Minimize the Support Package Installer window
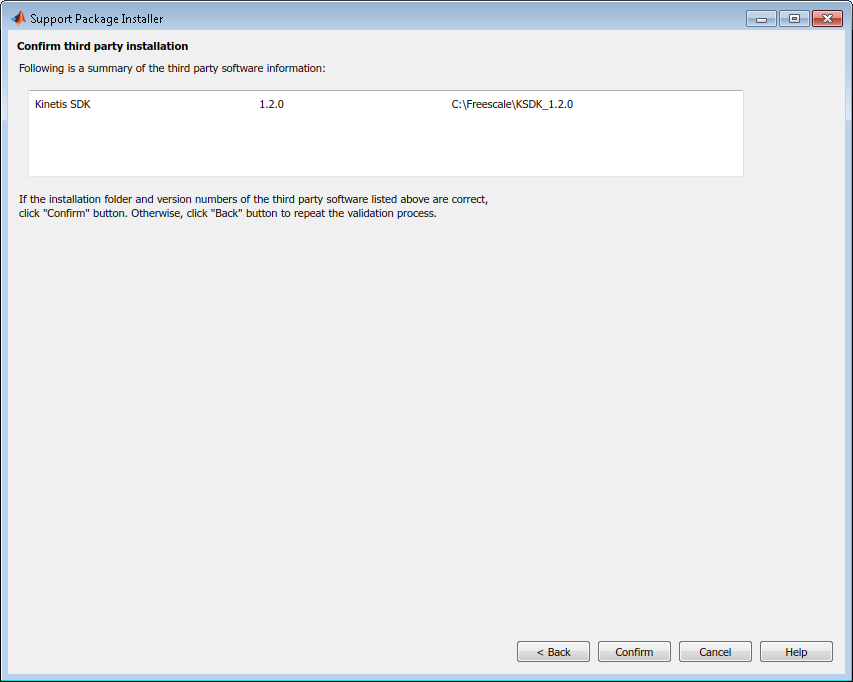Screen dimensions: 853x682 (761, 18)
